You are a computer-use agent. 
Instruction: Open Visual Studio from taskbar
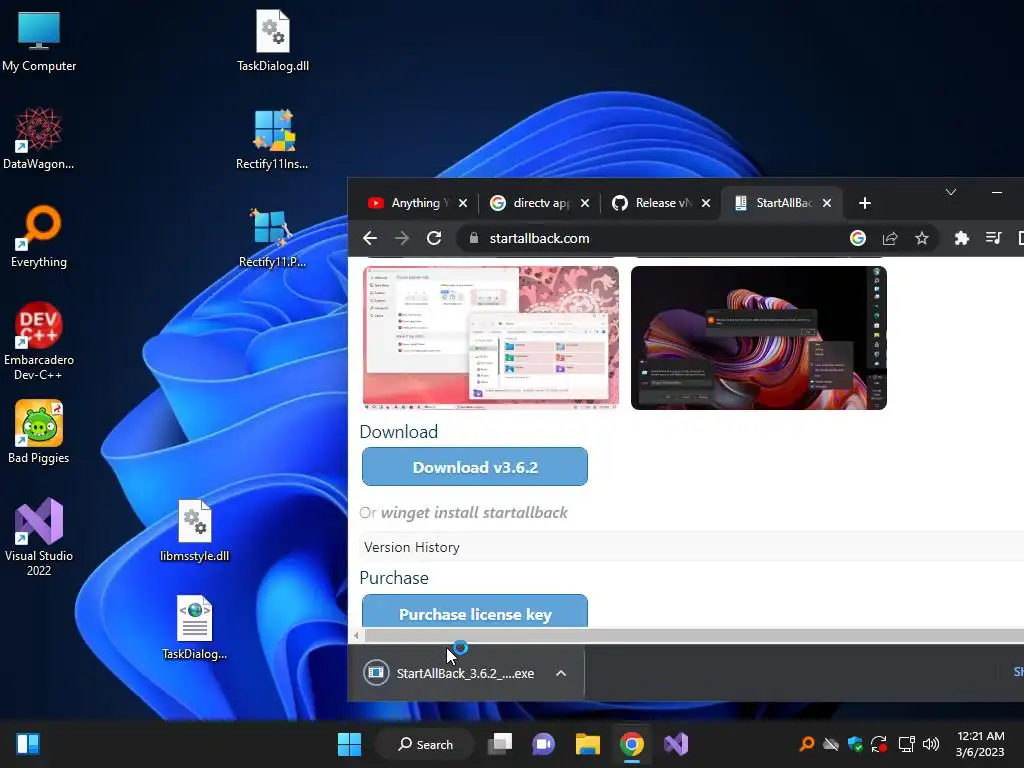[676, 744]
